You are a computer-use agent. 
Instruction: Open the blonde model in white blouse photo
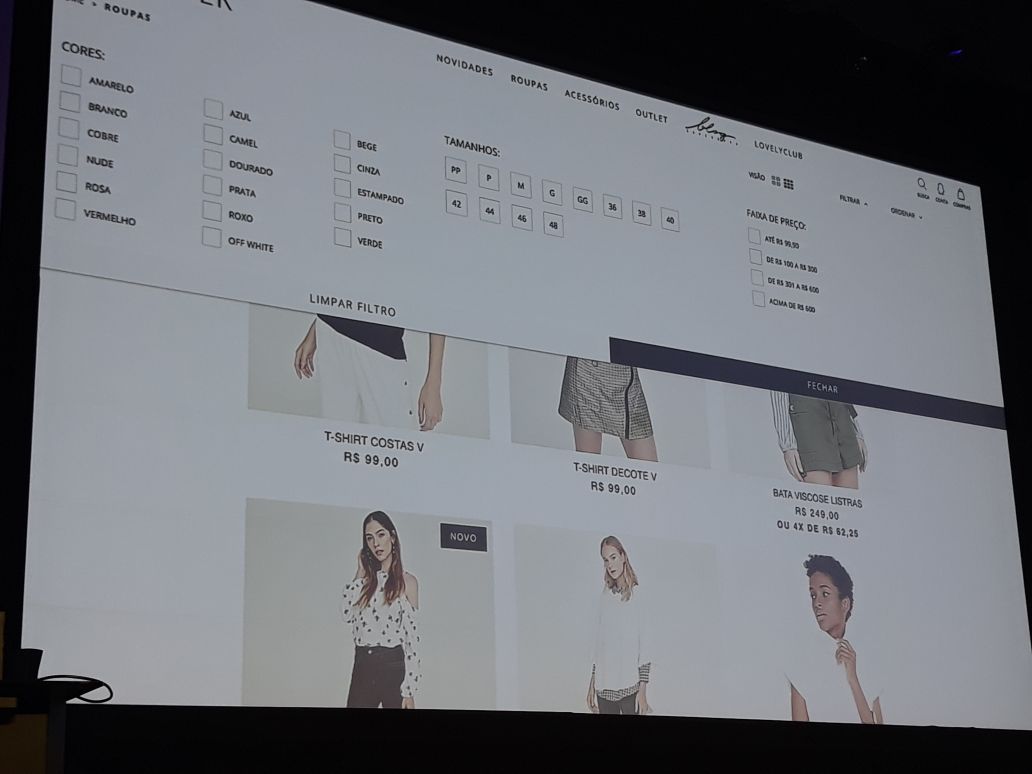click(x=615, y=621)
